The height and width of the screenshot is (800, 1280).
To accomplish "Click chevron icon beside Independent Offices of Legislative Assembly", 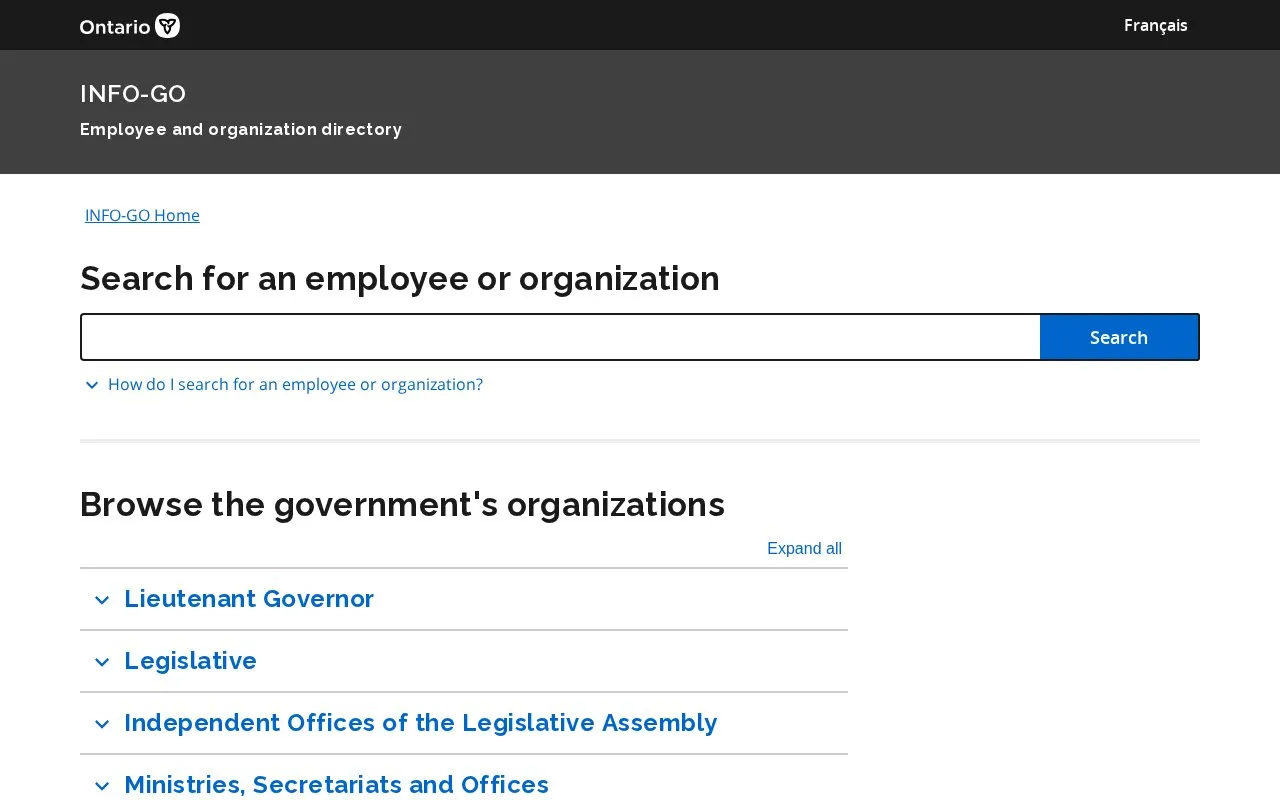I will click(x=101, y=724).
